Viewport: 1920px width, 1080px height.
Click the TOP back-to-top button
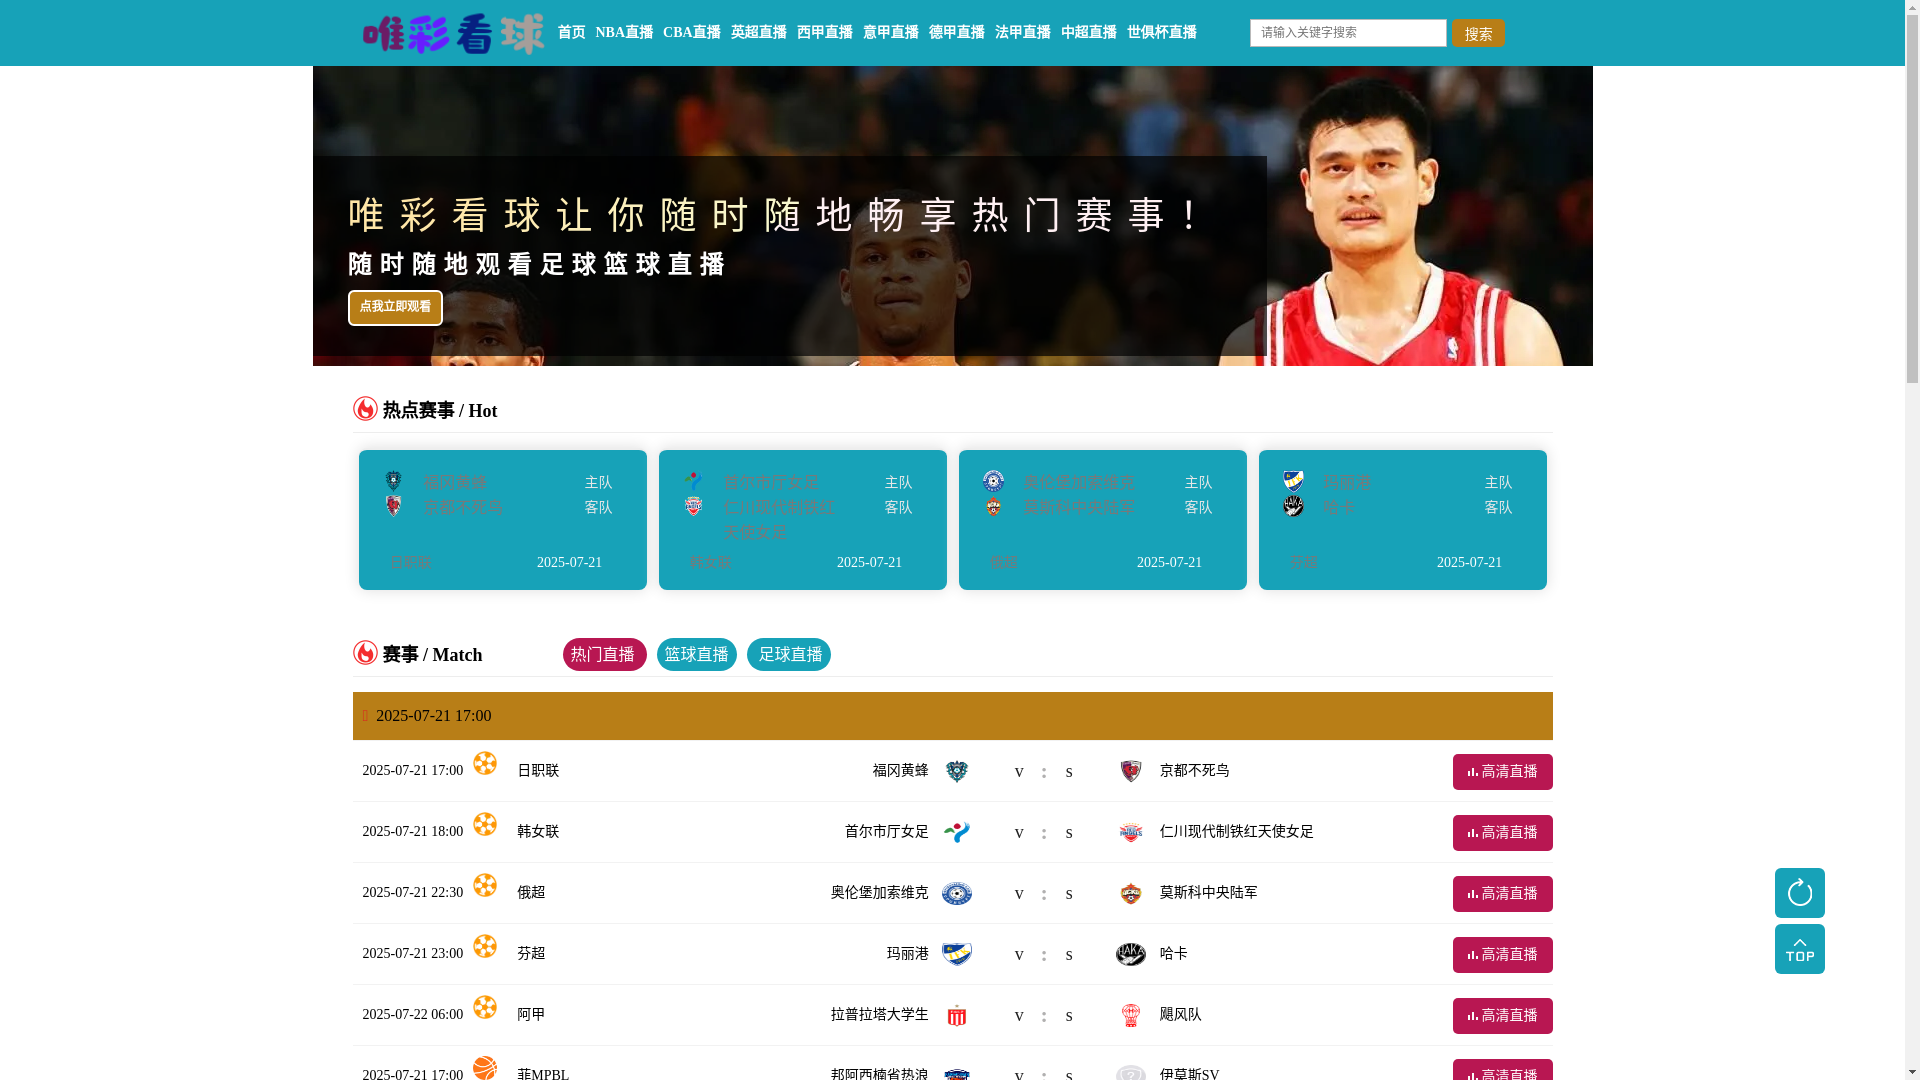[x=1799, y=949]
